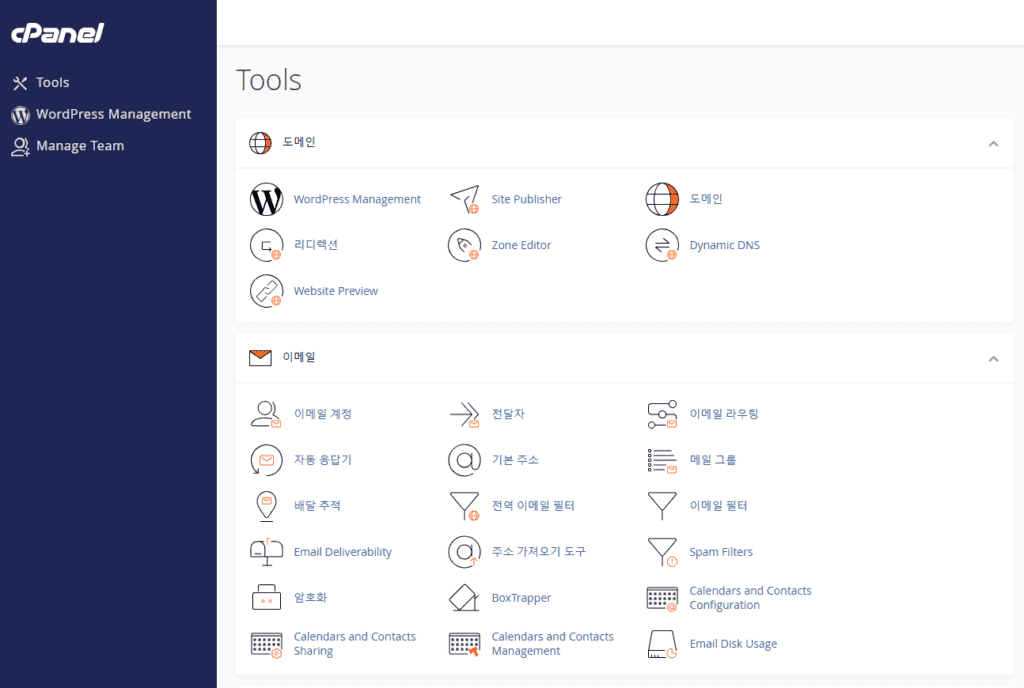
Task: Click the Calendars and Contacts Management link
Action: 552,644
